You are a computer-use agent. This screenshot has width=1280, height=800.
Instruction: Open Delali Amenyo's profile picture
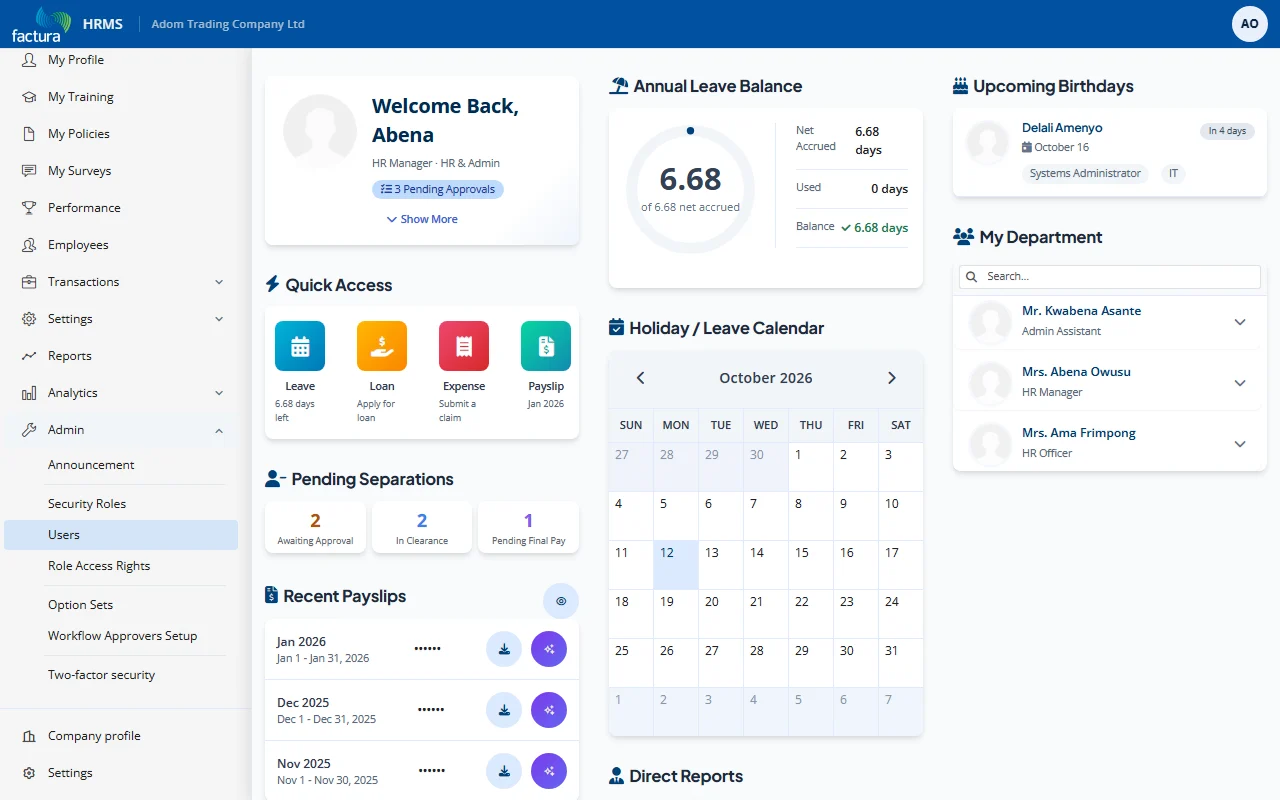click(x=987, y=143)
